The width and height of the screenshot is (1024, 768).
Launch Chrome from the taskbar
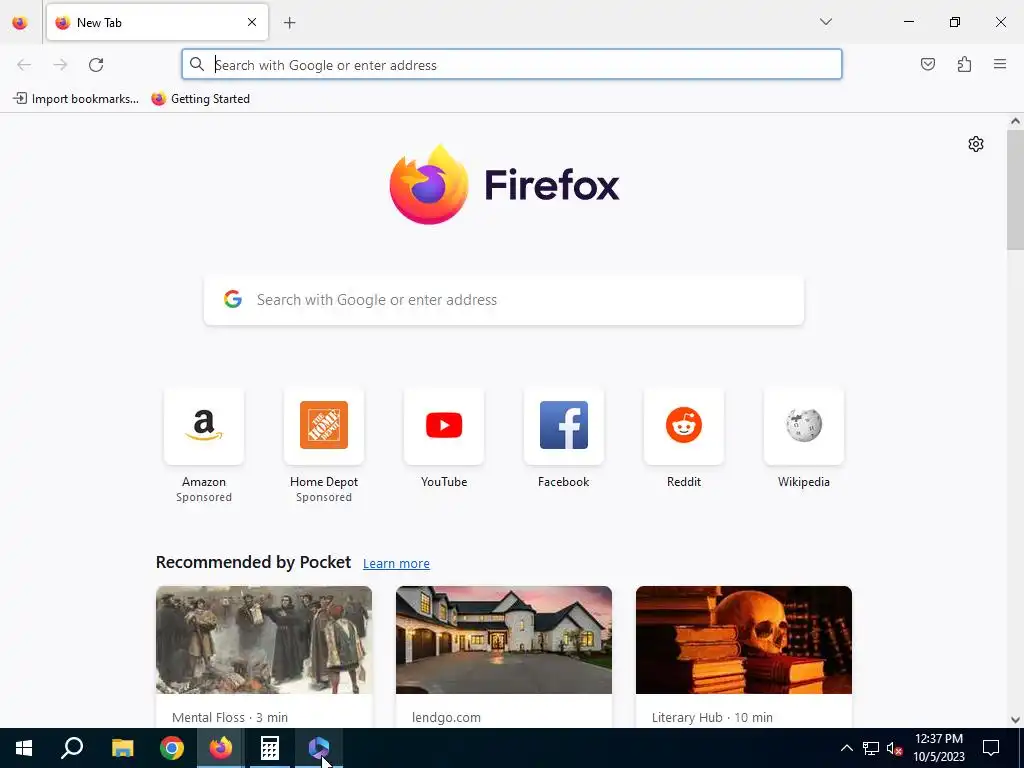pos(172,748)
